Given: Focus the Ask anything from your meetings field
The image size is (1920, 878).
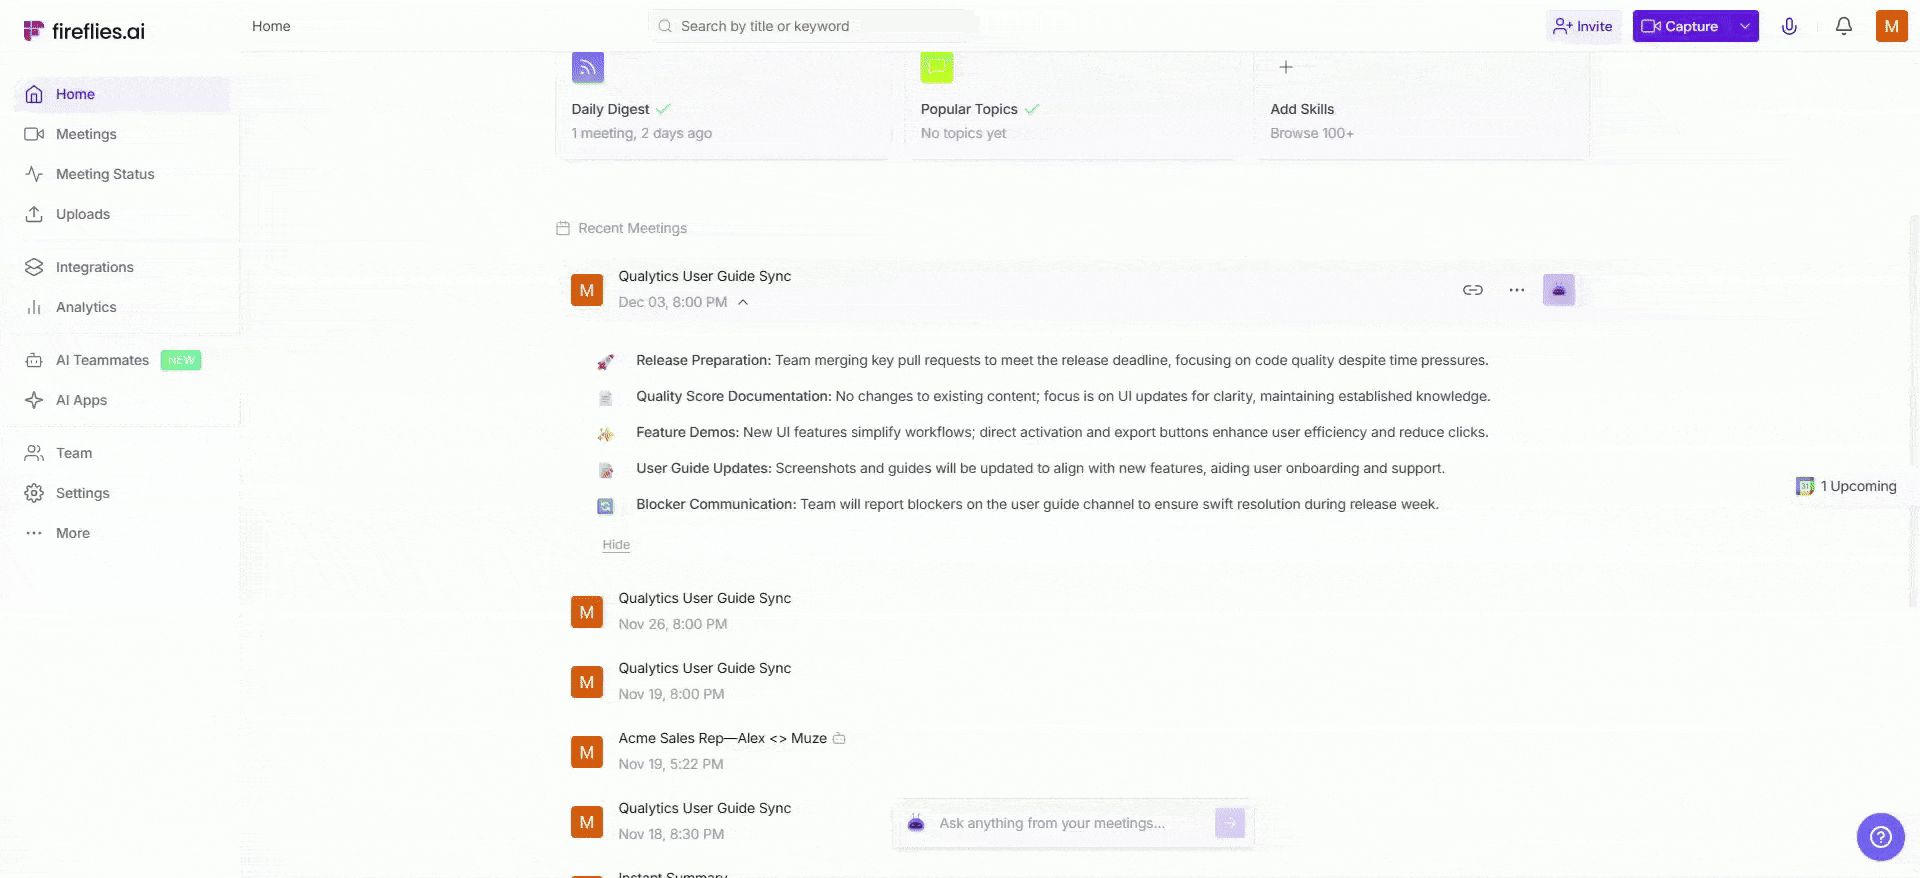Looking at the screenshot, I should tap(1071, 823).
